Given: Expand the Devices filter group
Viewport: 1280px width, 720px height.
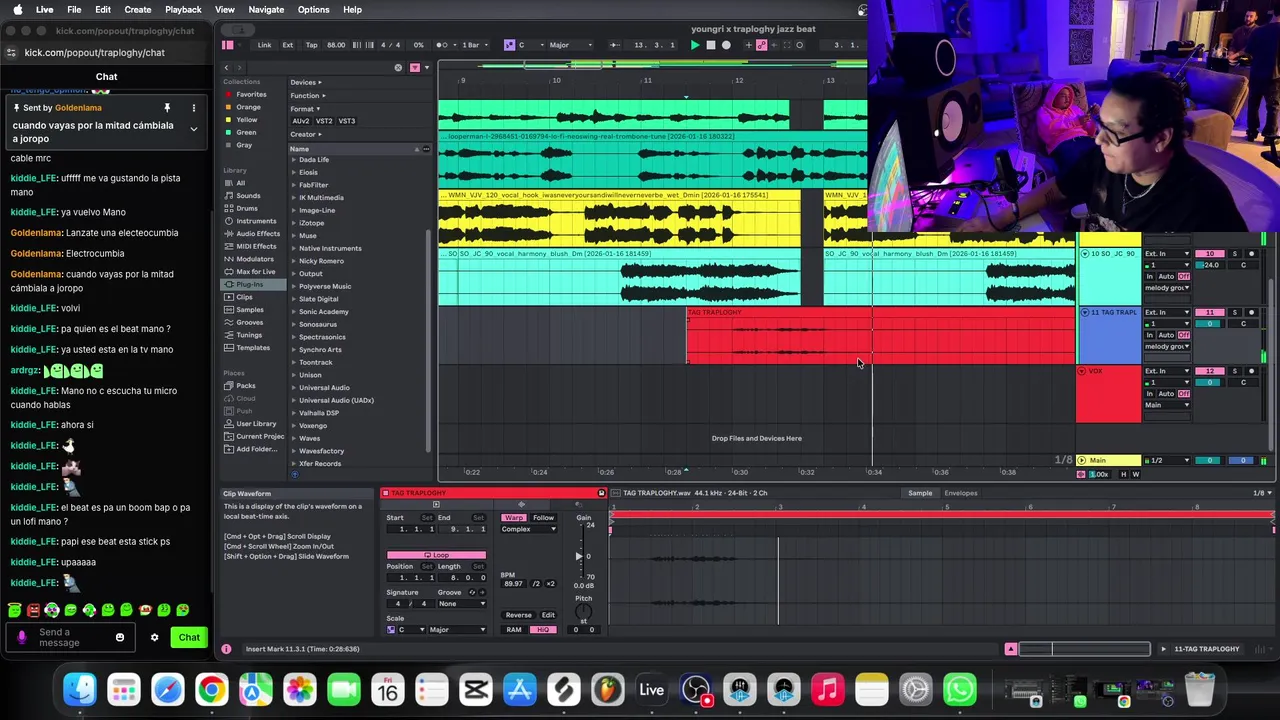Looking at the screenshot, I should click(x=305, y=82).
